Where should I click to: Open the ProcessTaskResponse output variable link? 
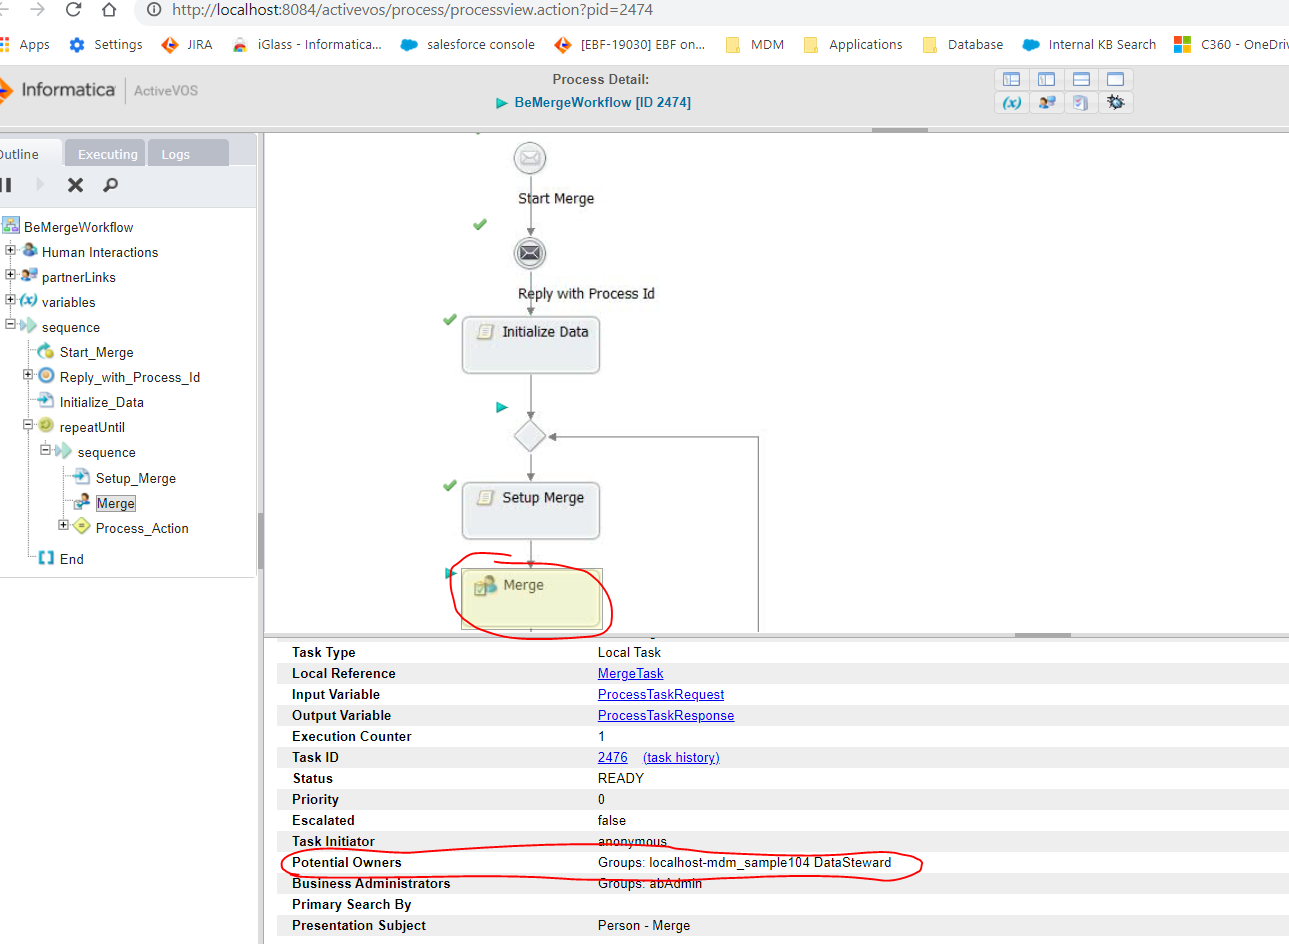click(666, 716)
